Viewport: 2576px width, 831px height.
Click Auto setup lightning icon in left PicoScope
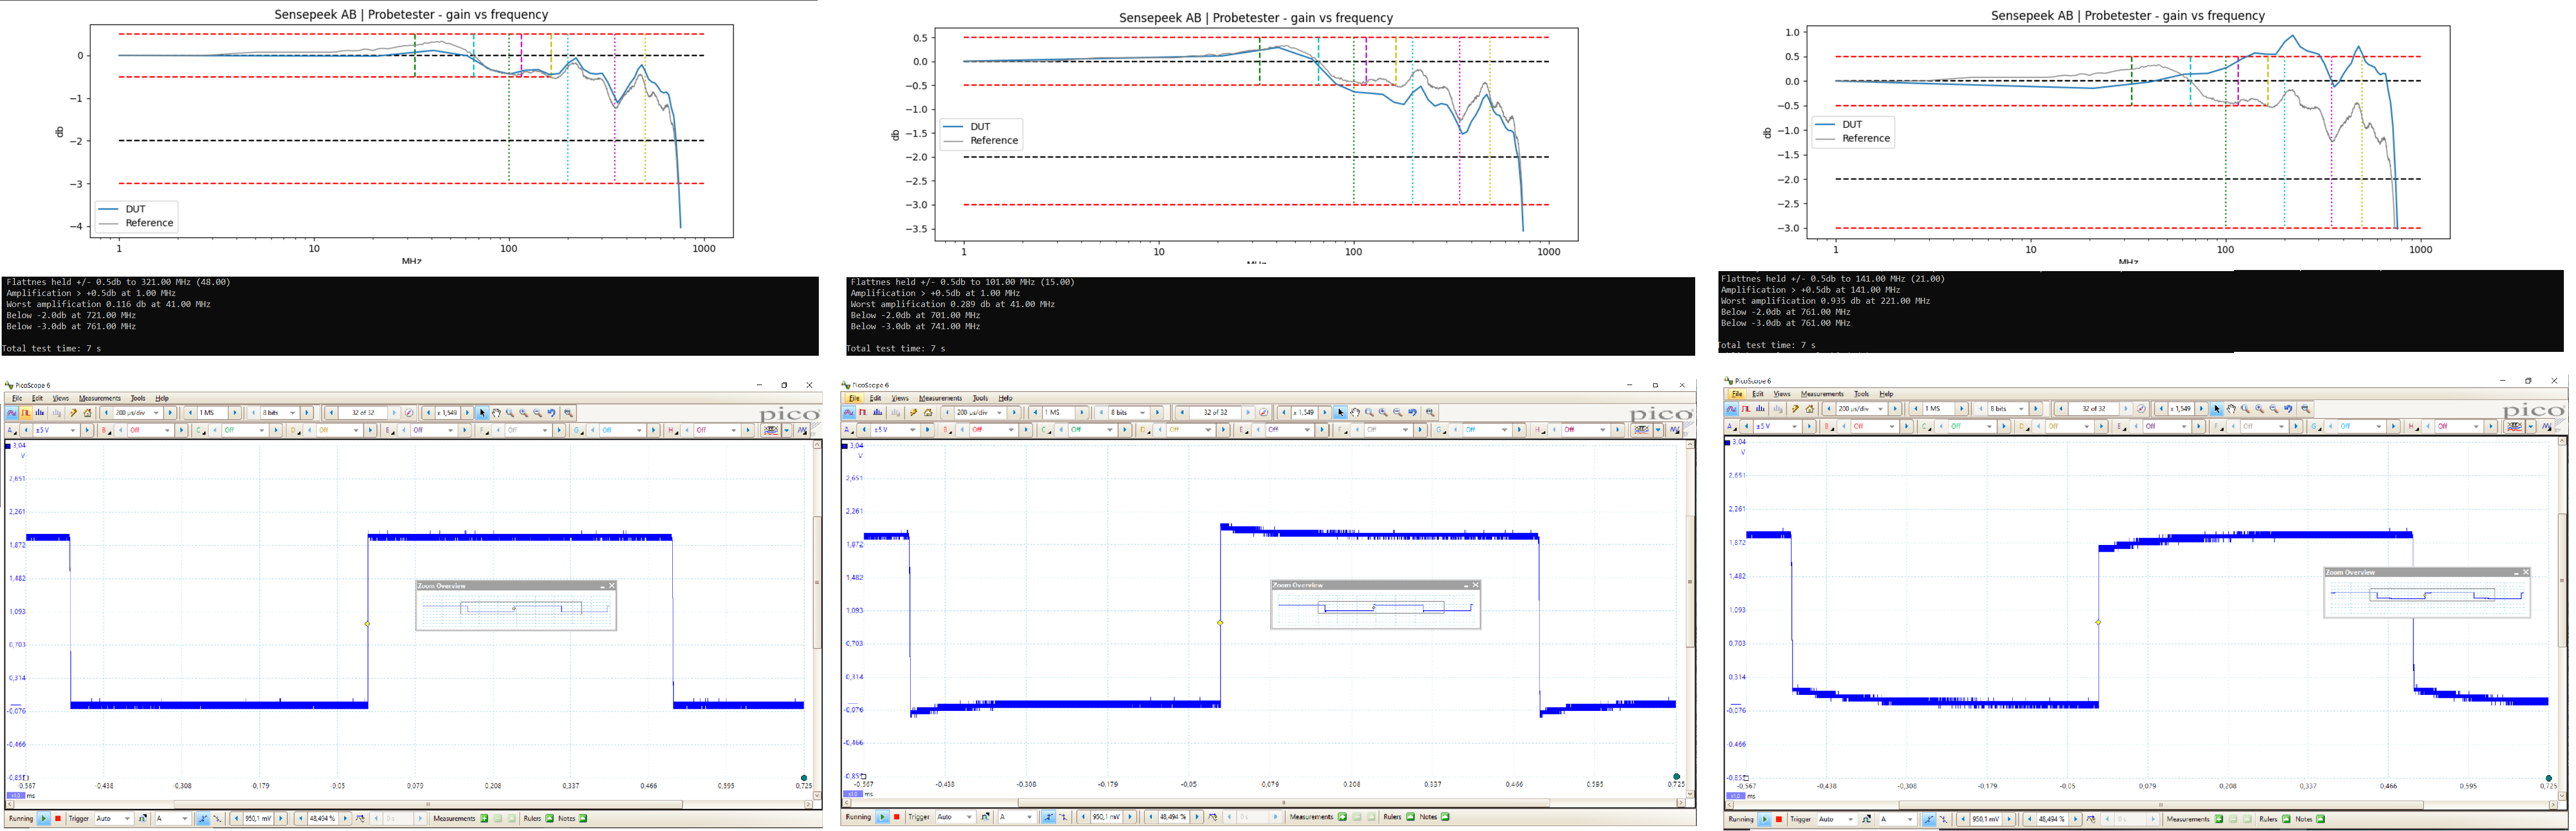(74, 413)
